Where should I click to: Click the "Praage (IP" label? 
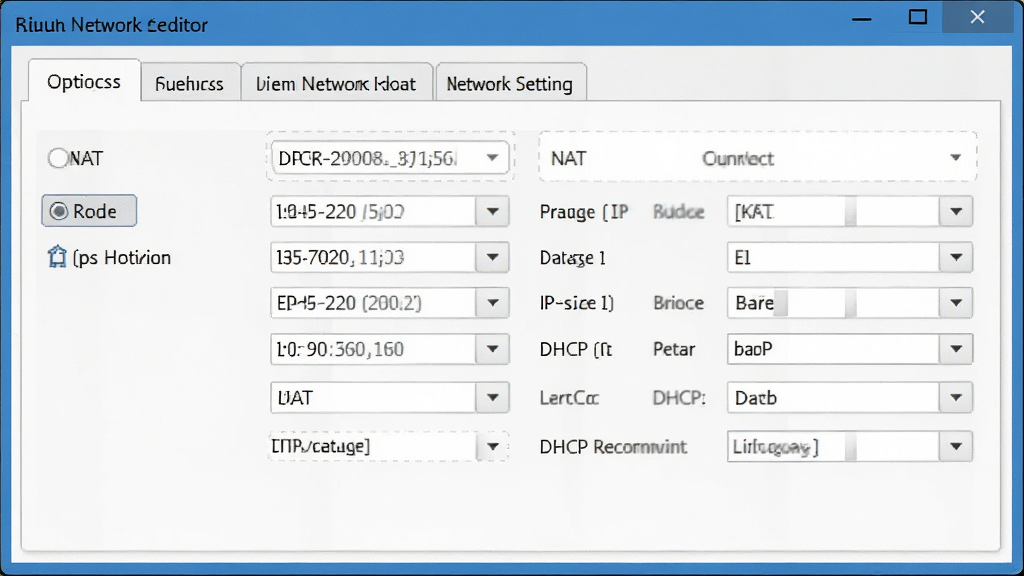[584, 212]
